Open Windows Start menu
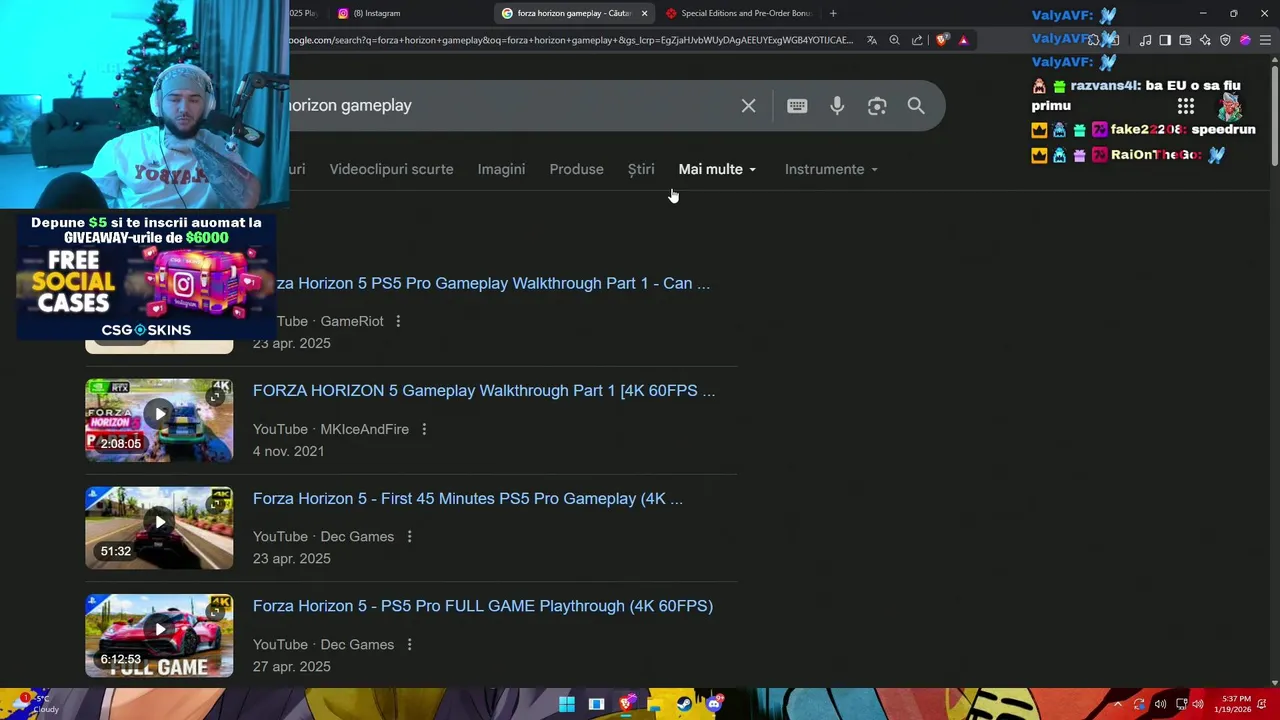 567,704
